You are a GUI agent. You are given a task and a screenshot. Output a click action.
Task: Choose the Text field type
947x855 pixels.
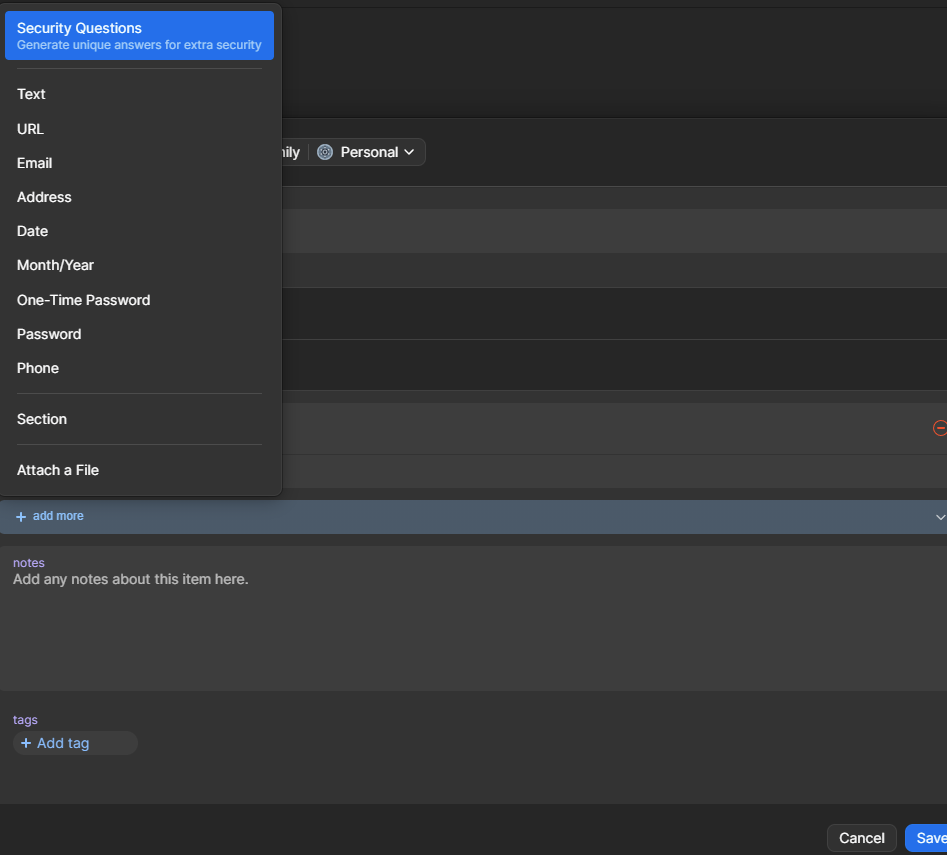[x=32, y=94]
